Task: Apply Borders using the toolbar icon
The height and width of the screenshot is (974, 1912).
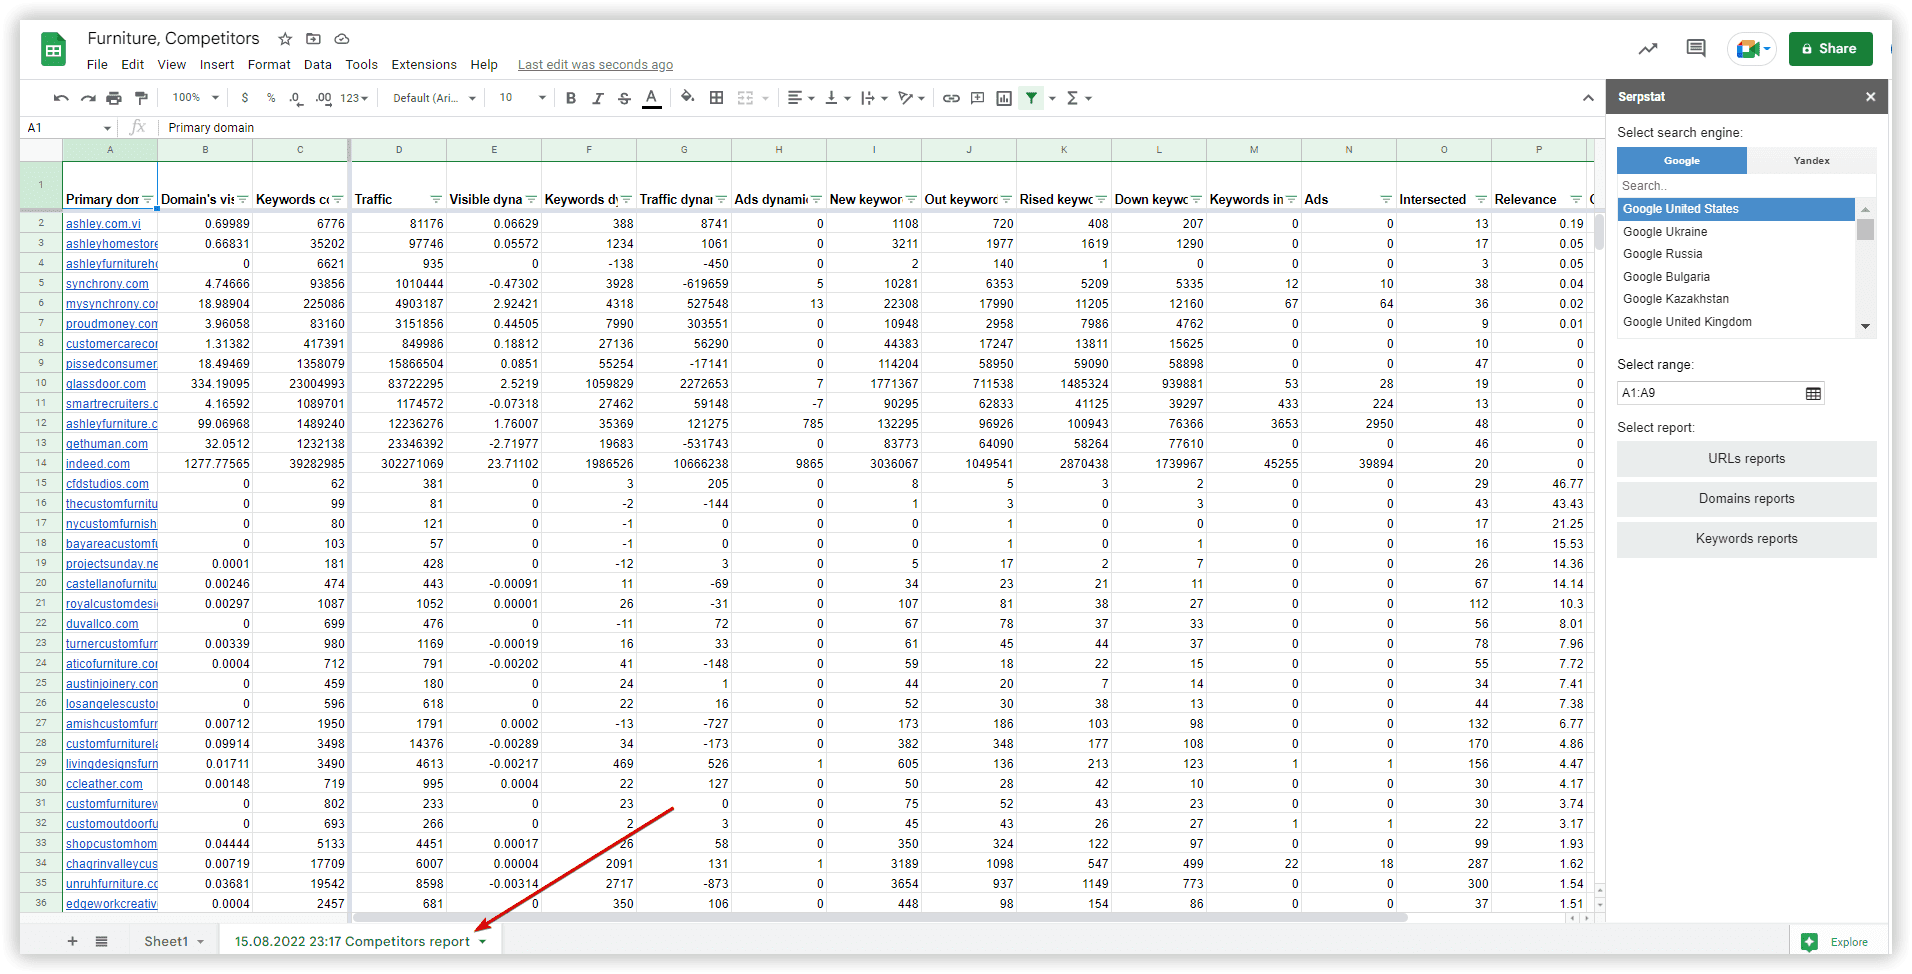Action: tap(716, 97)
